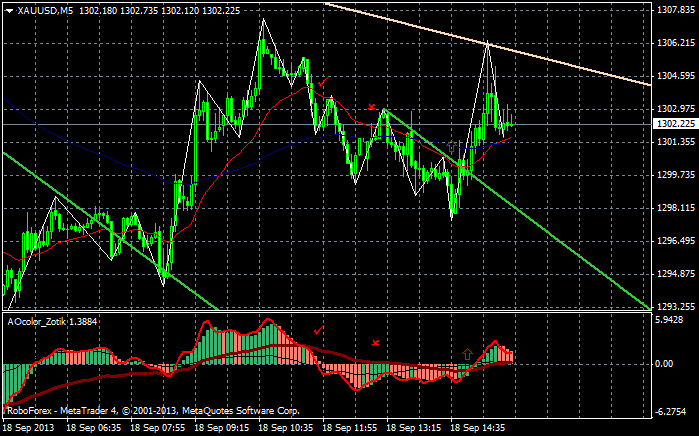Click the 1299.735 price scale value
699x436 pixels.
tap(676, 175)
